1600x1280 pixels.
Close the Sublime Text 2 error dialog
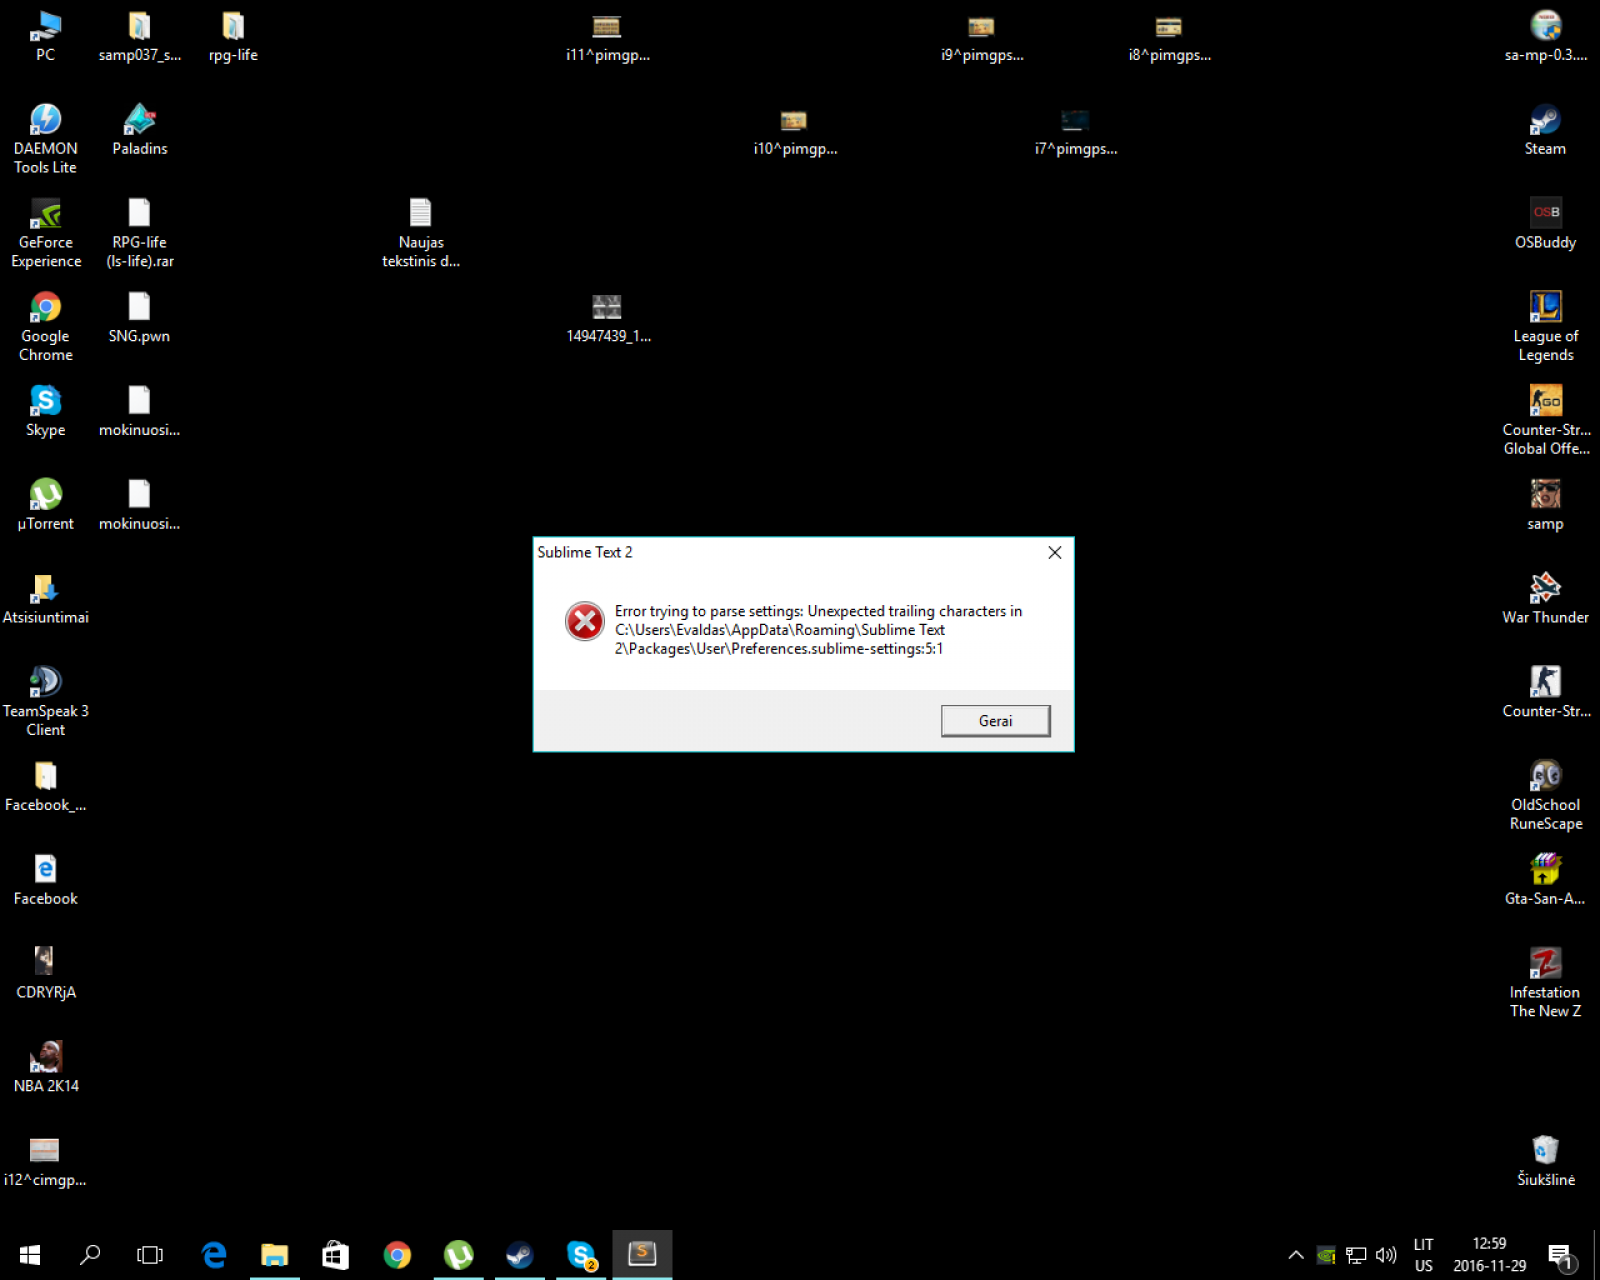tap(1054, 552)
